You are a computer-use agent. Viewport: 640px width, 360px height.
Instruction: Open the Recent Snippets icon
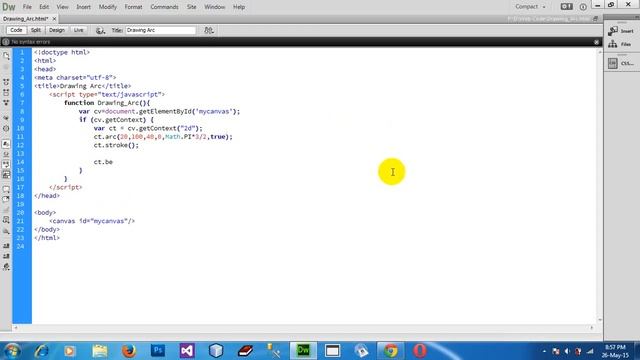(6, 220)
